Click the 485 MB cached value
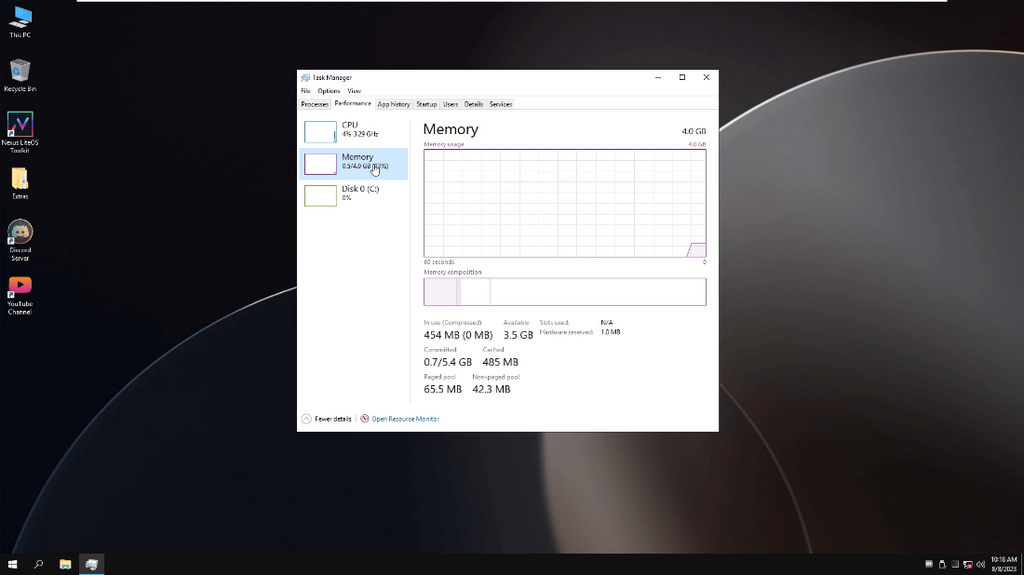Image resolution: width=1024 pixels, height=575 pixels. 500,362
